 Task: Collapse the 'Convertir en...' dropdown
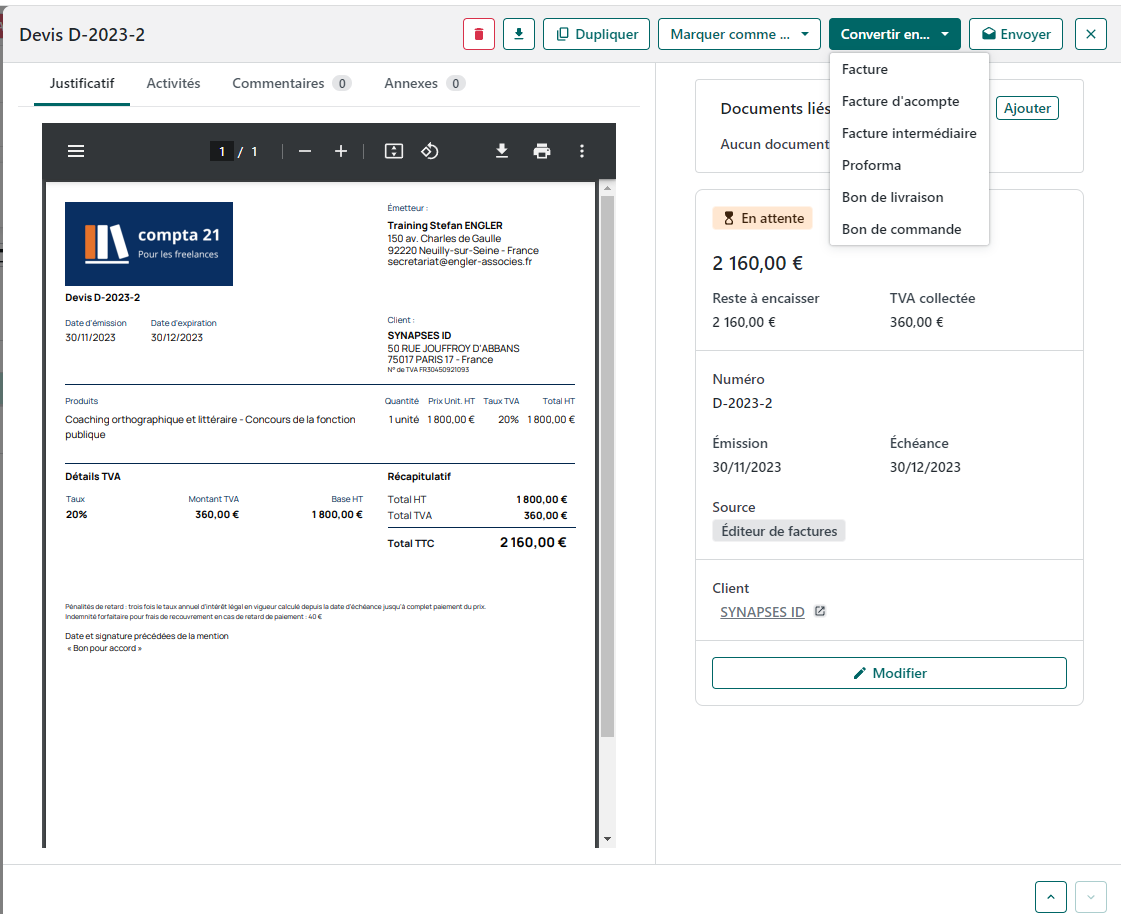894,34
